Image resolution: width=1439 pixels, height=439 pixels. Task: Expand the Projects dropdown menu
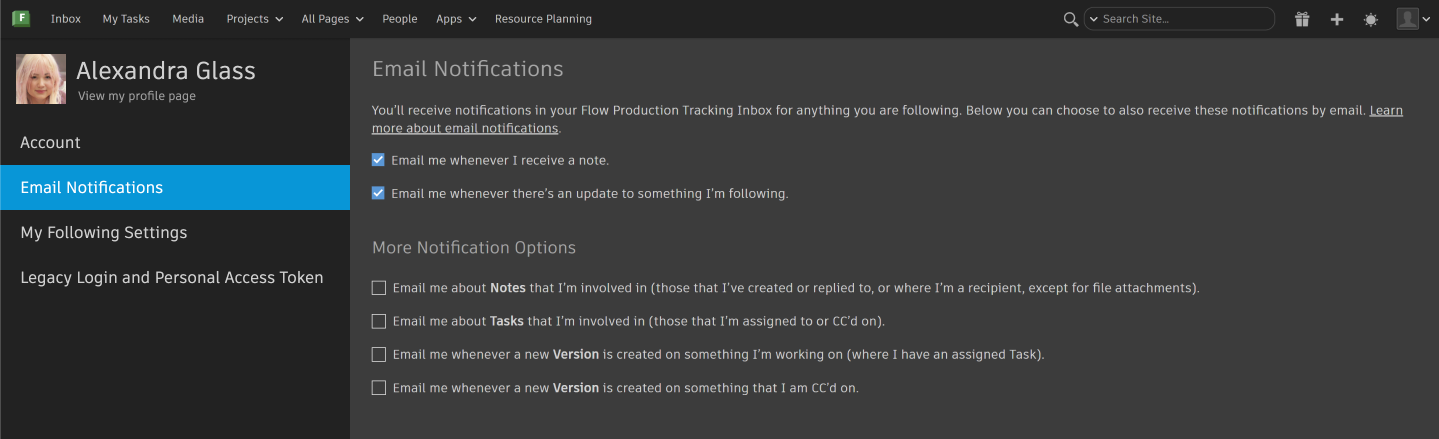pyautogui.click(x=254, y=19)
